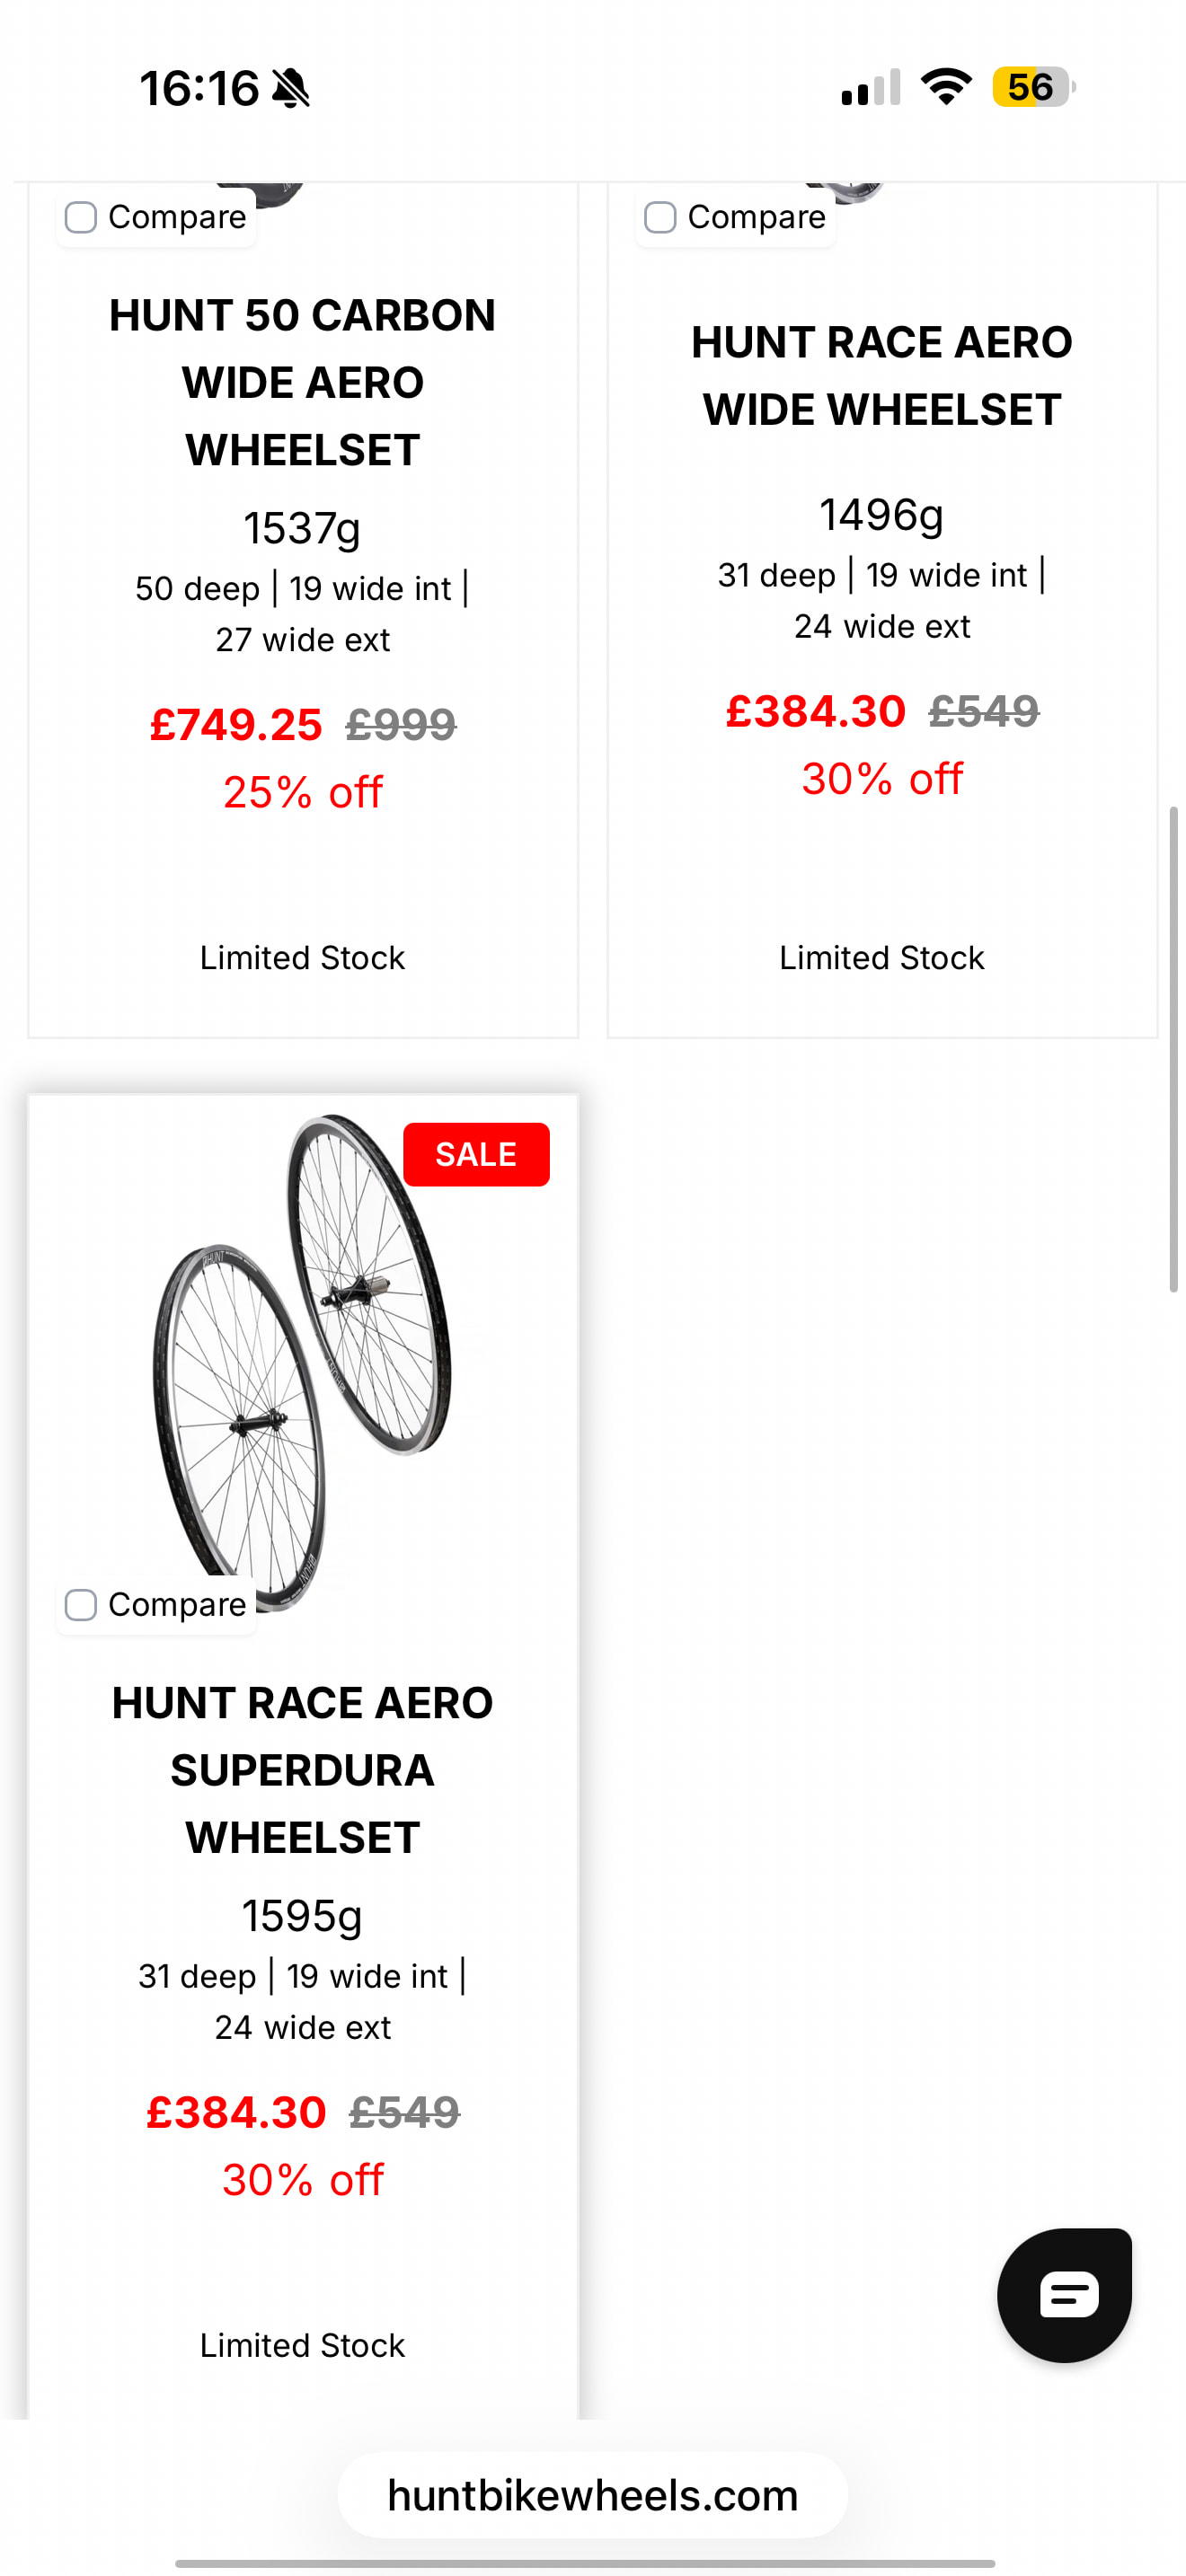
Task: Tap the battery level indicator
Action: [x=1032, y=87]
